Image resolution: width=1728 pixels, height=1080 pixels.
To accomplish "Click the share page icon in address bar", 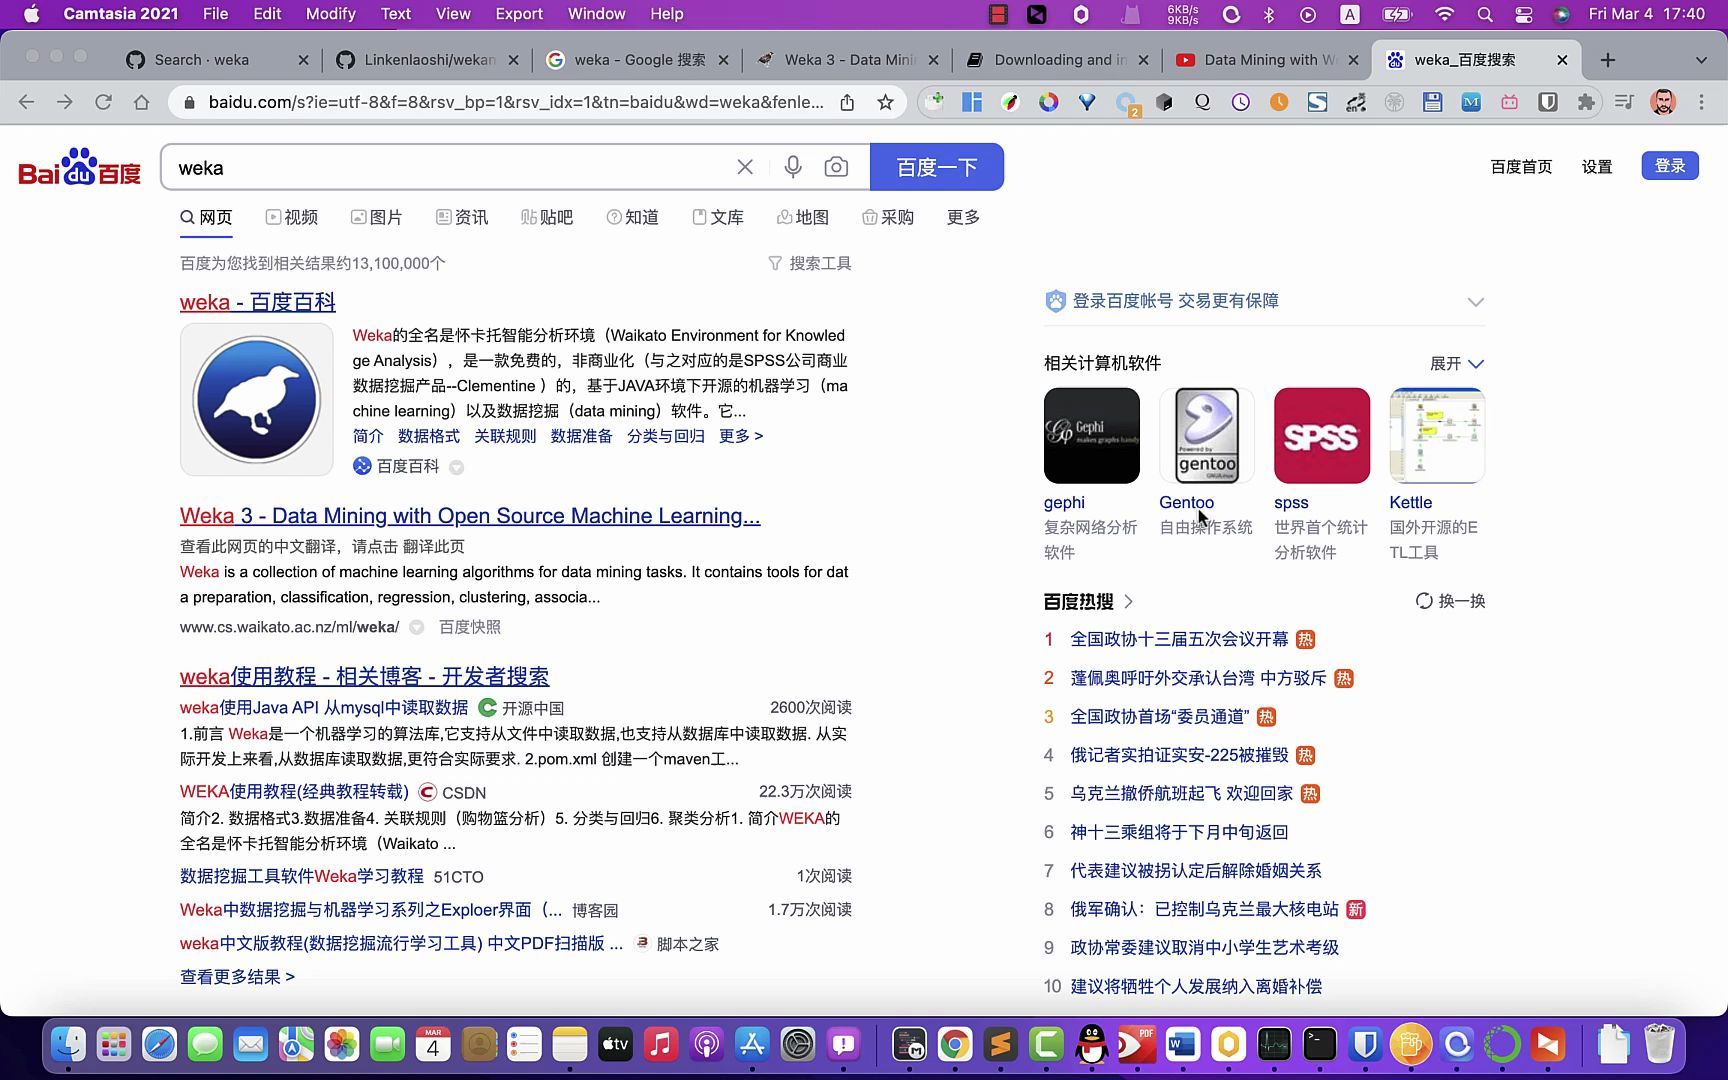I will (847, 102).
